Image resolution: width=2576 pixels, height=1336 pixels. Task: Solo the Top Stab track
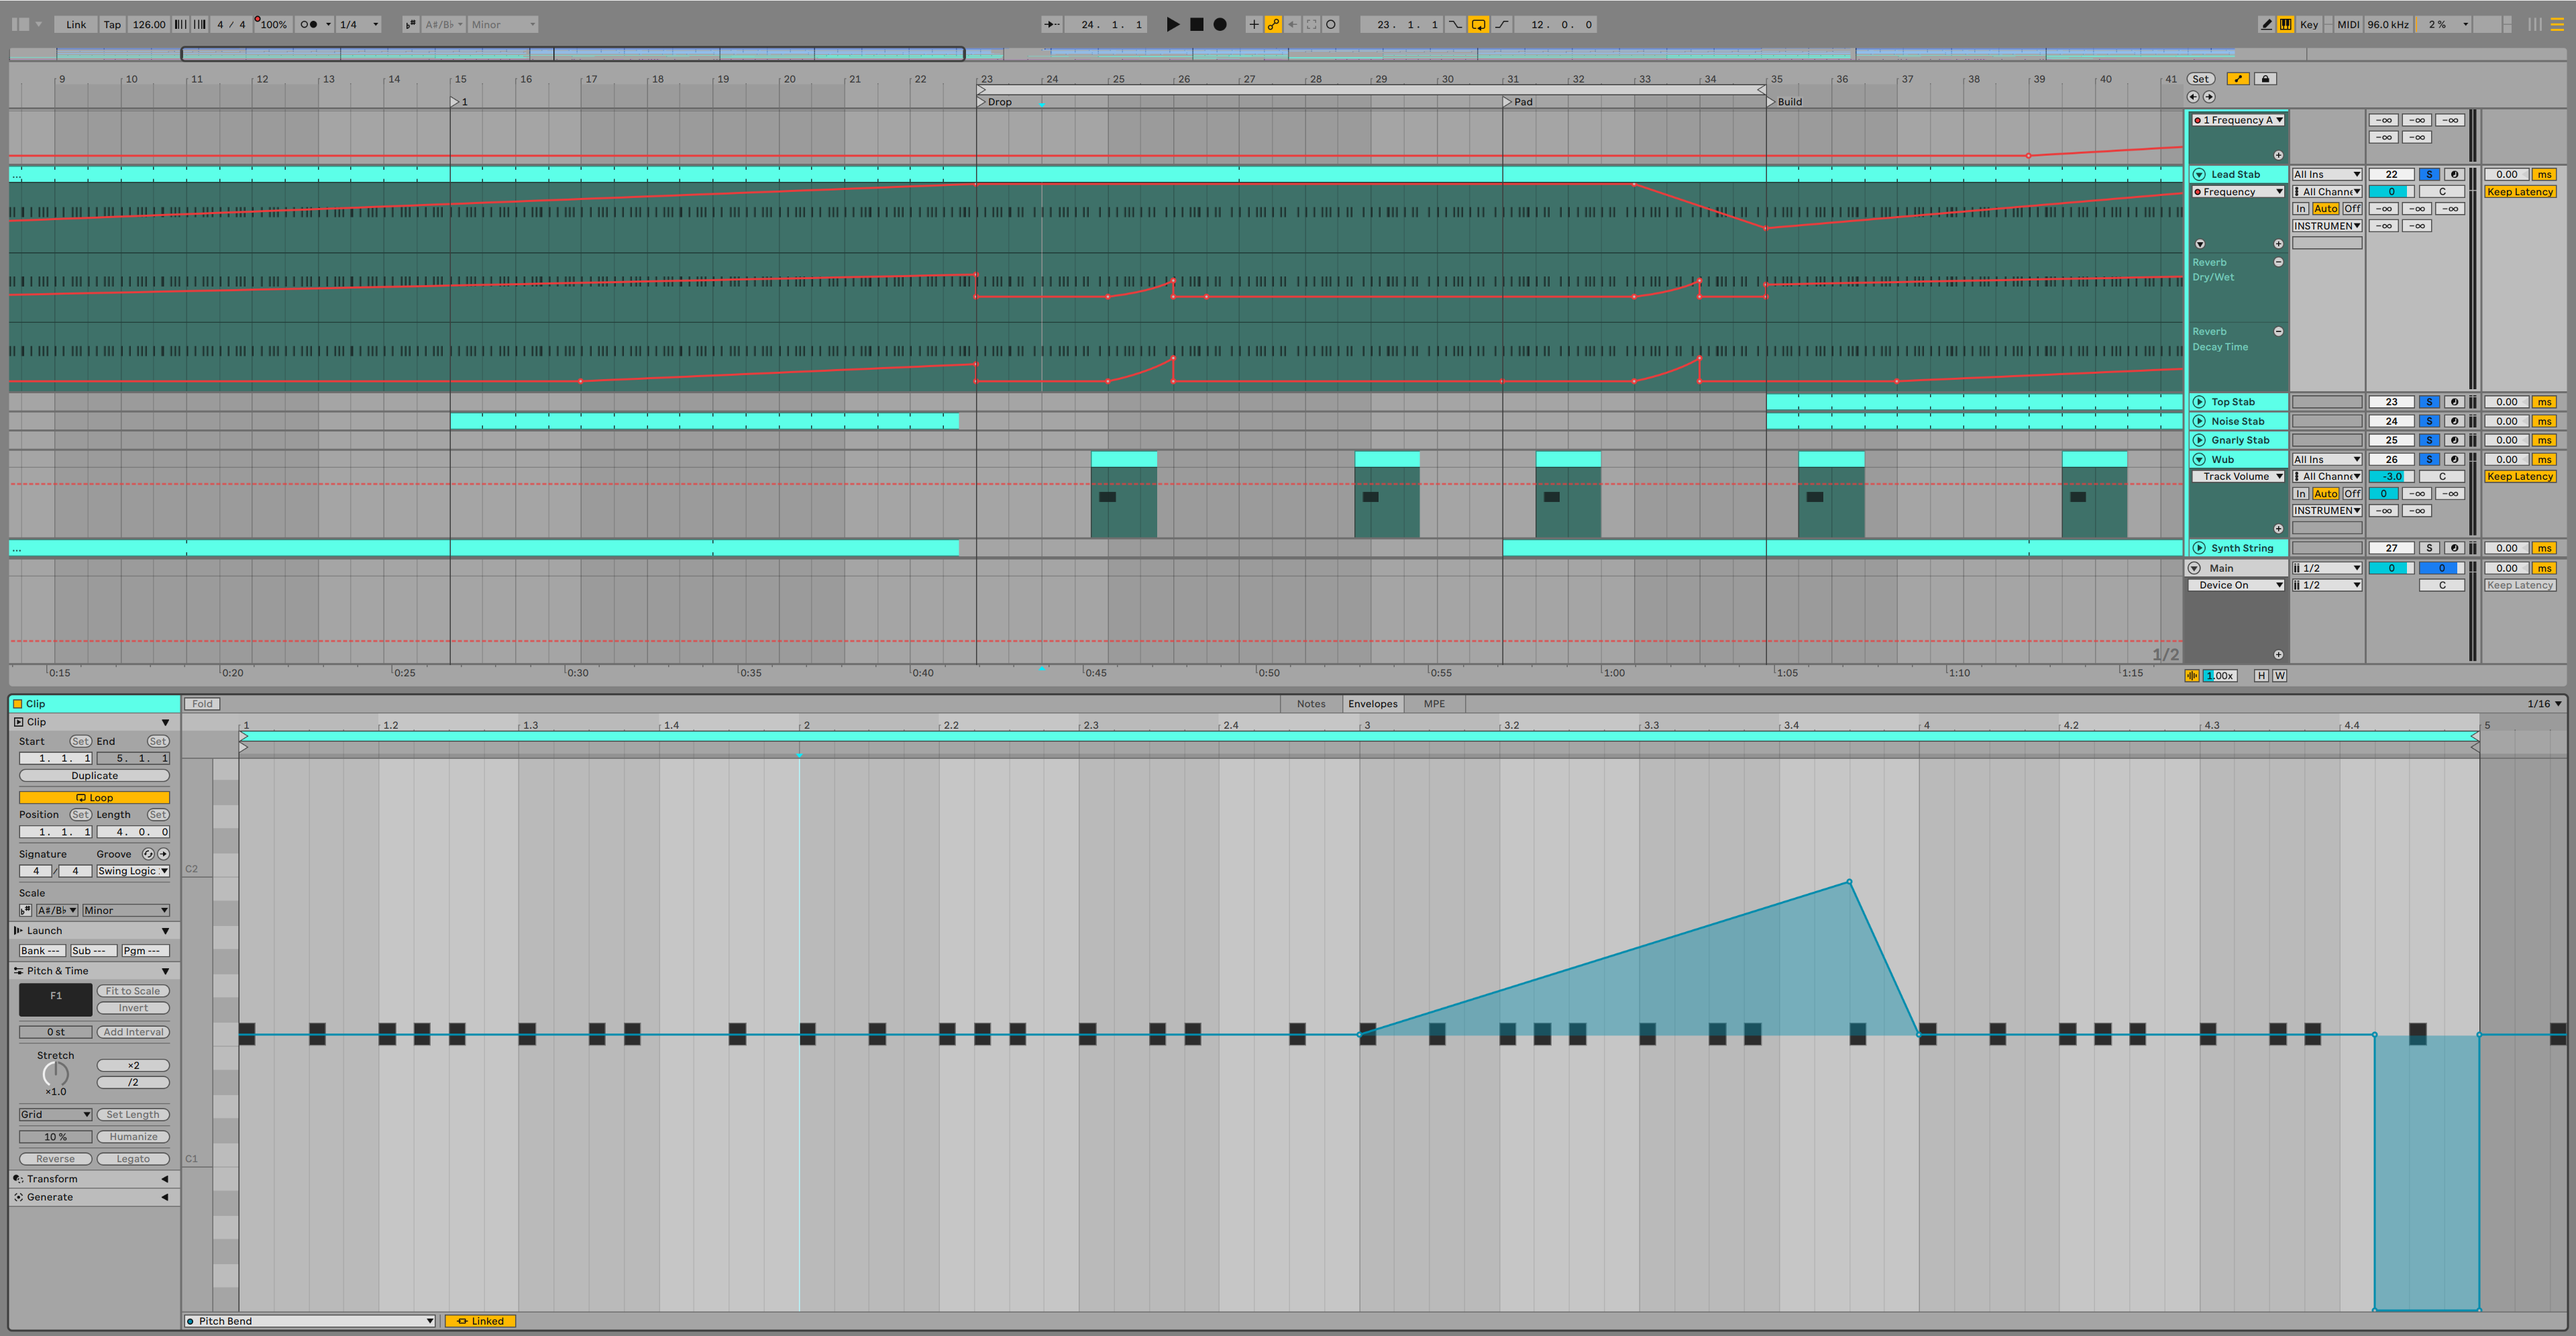click(2428, 402)
